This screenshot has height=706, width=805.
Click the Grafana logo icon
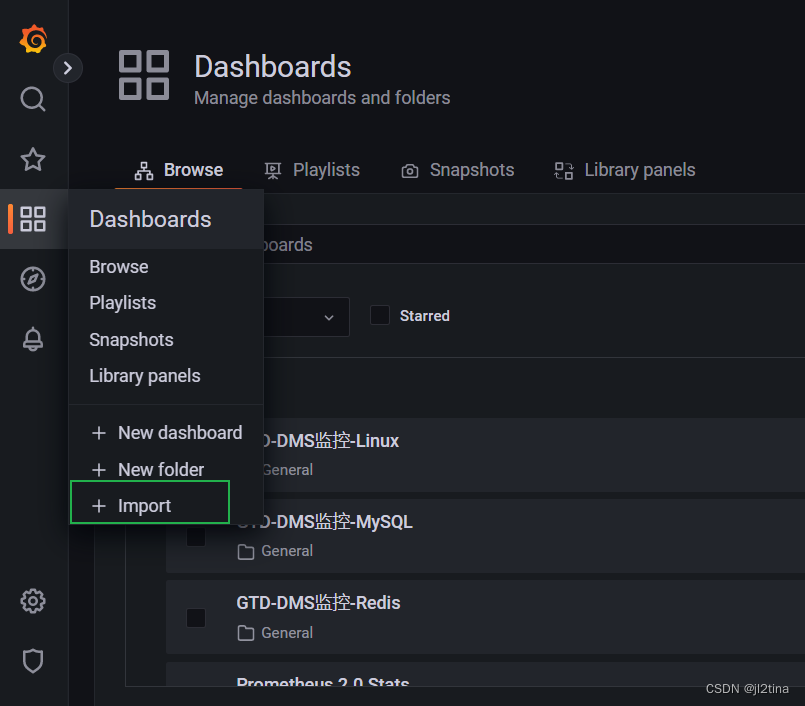[33, 40]
